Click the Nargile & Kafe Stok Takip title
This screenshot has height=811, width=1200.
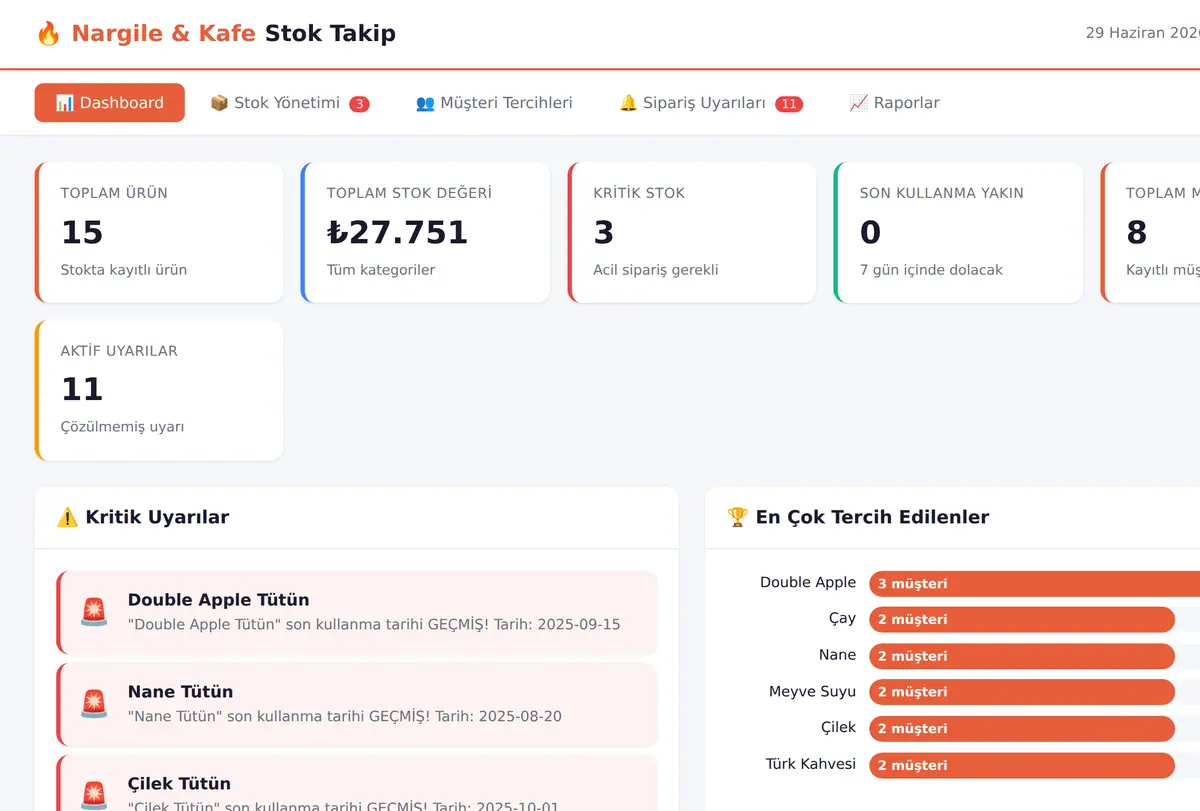[x=233, y=34]
